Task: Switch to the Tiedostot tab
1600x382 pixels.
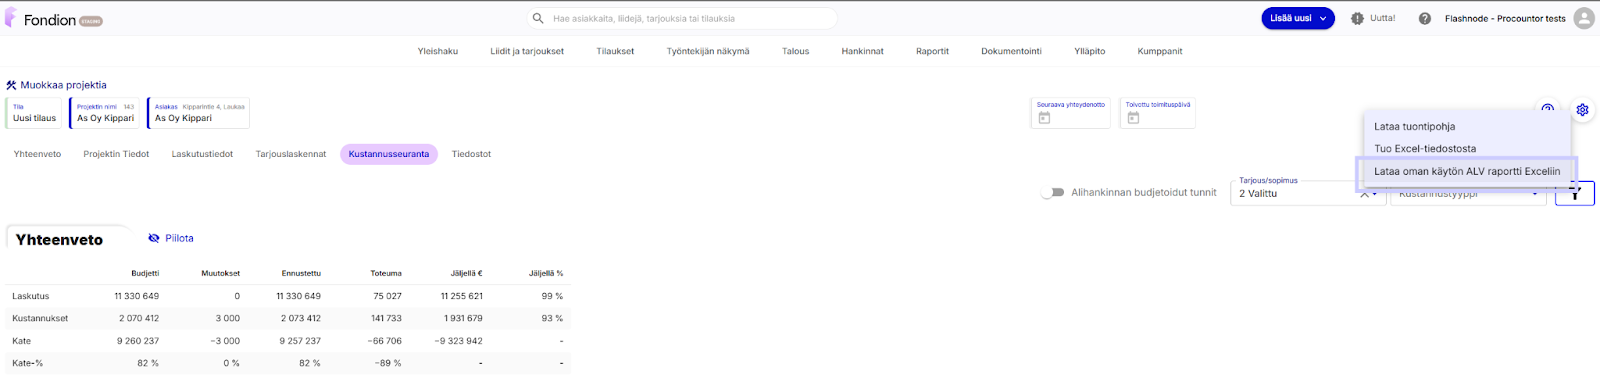Action: pyautogui.click(x=471, y=154)
